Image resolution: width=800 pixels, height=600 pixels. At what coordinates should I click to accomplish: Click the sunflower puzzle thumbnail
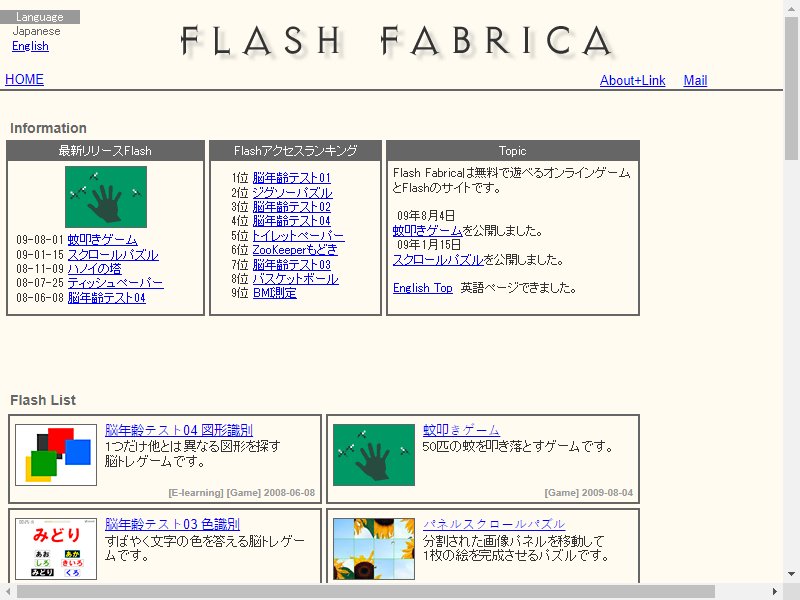(374, 549)
